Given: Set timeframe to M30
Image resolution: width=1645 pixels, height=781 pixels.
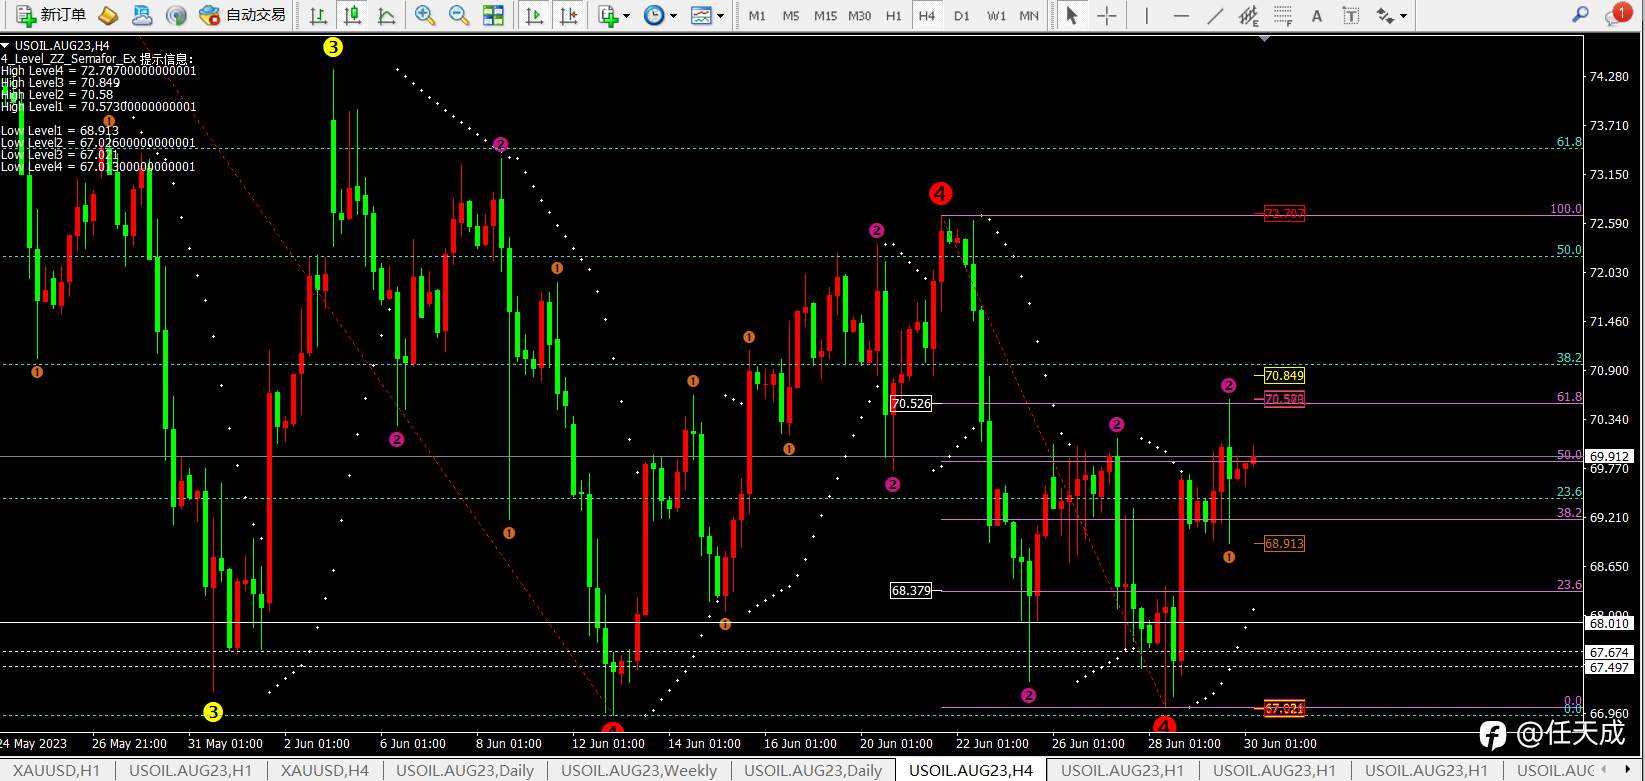Looking at the screenshot, I should 859,15.
